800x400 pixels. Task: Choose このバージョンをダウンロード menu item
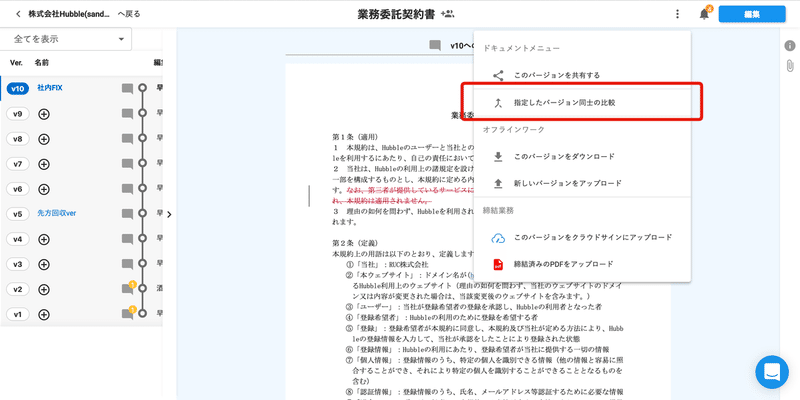click(582, 157)
